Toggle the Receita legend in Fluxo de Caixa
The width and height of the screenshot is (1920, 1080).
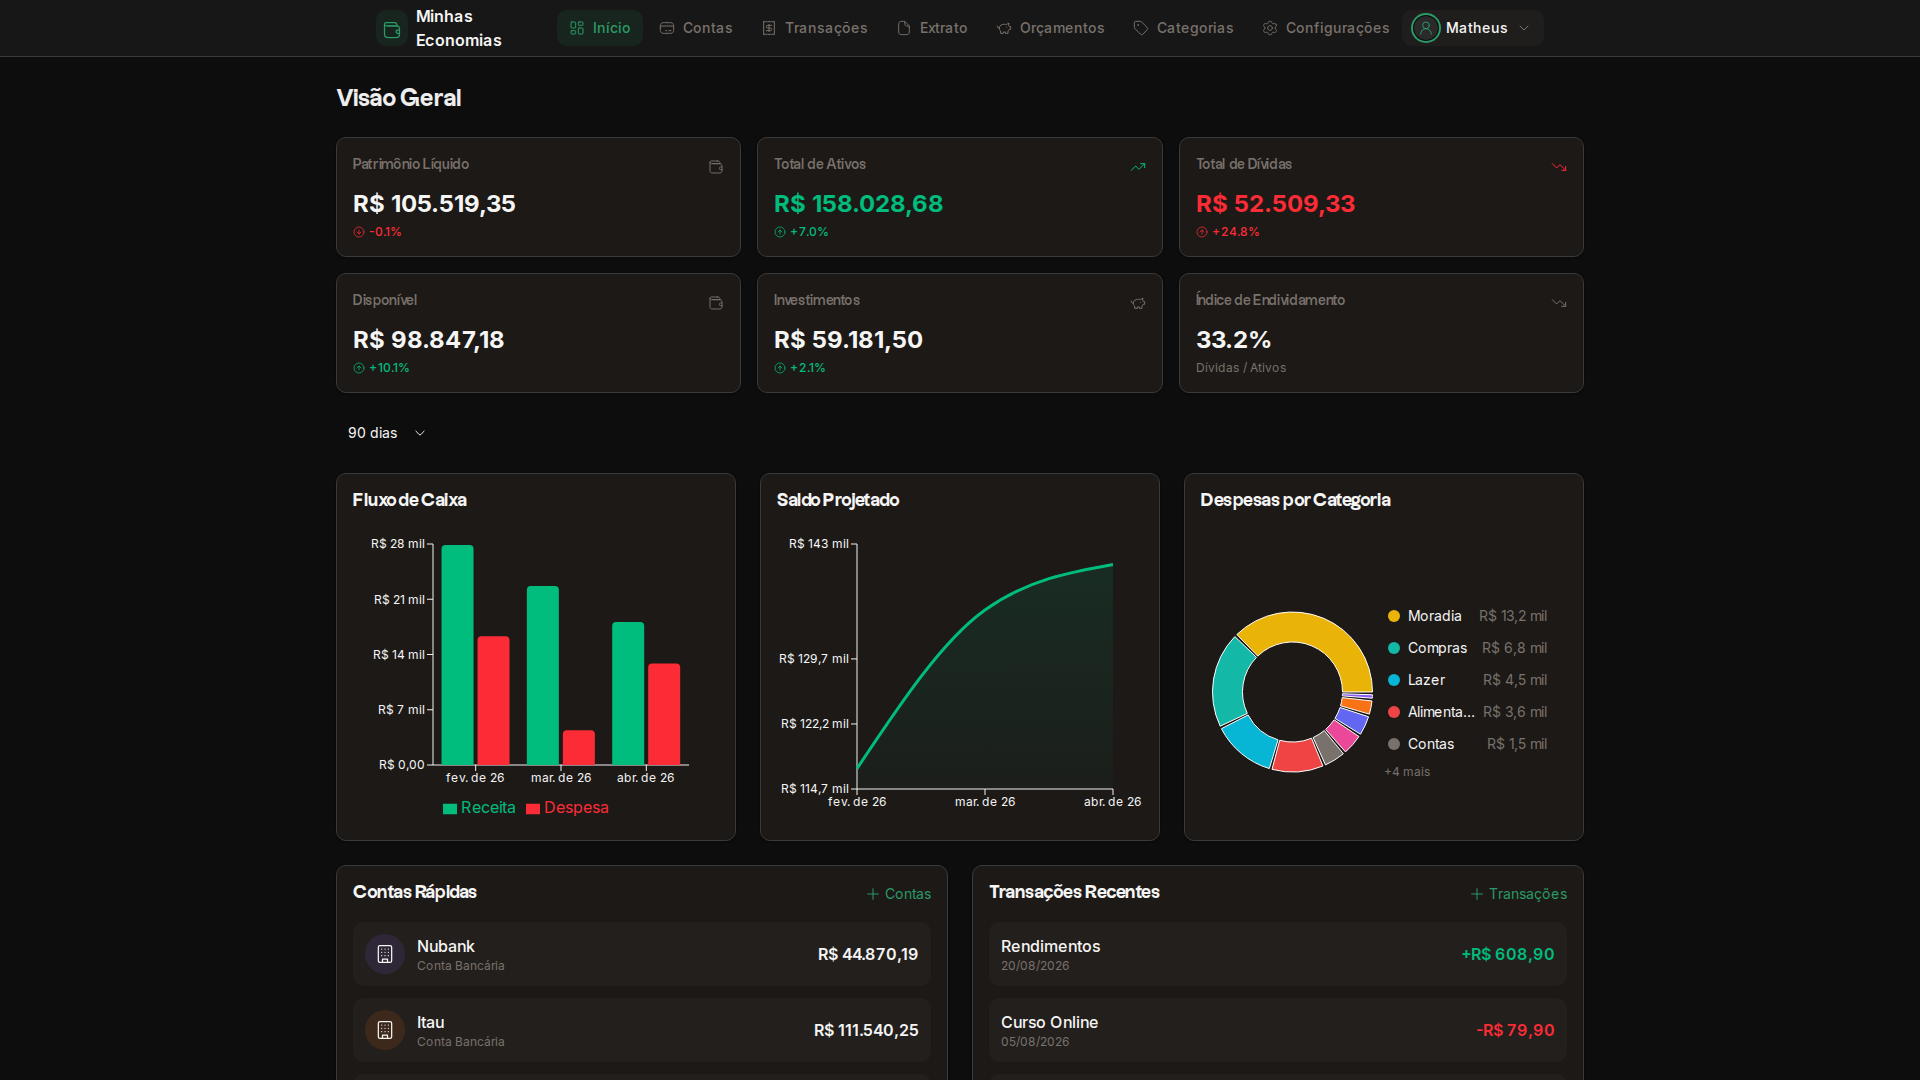click(x=479, y=808)
